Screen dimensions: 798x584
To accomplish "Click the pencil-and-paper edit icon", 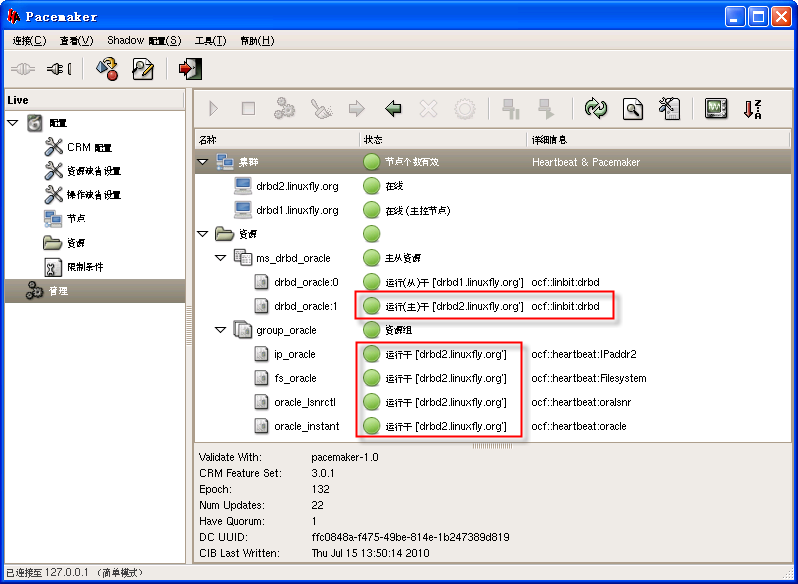I will coord(142,69).
